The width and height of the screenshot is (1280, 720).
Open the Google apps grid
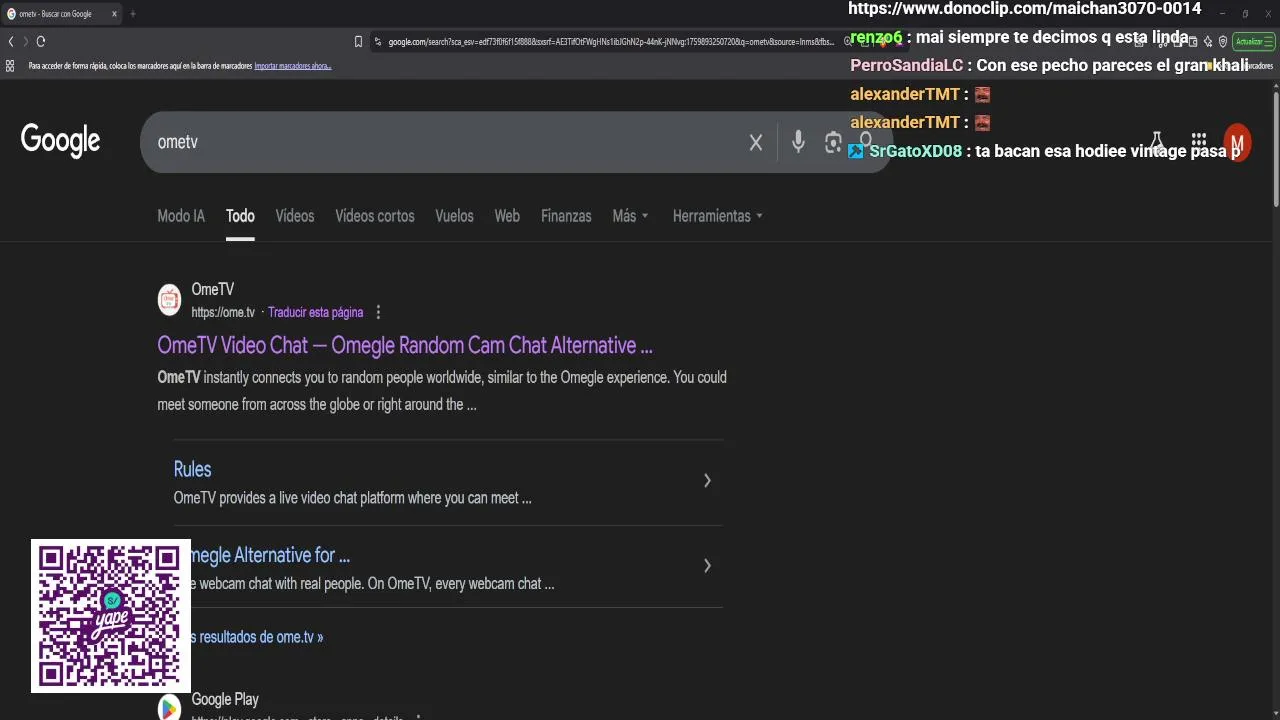pyautogui.click(x=1199, y=142)
